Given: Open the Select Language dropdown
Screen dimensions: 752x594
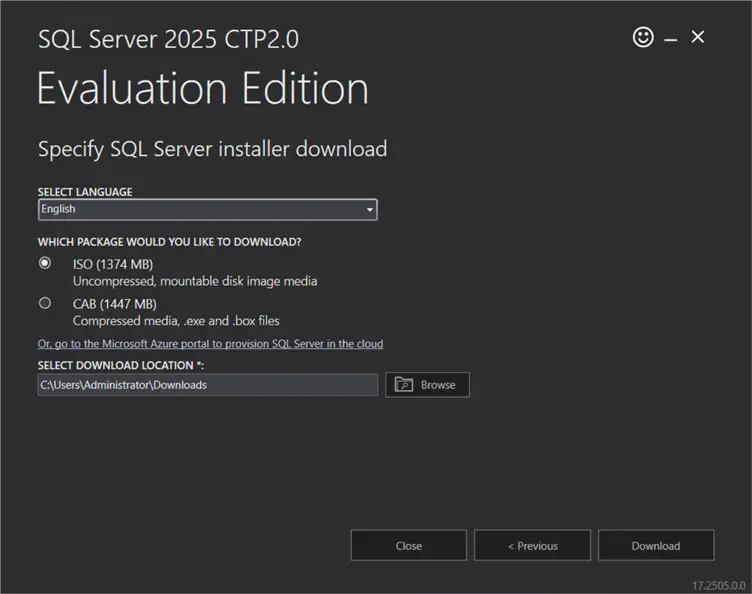Looking at the screenshot, I should pyautogui.click(x=208, y=210).
